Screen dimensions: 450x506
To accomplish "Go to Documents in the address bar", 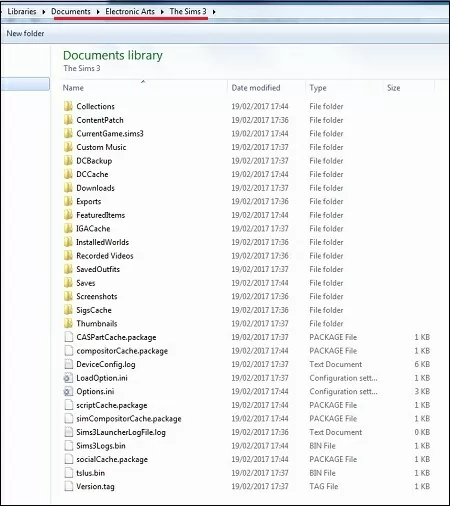I will 71,11.
